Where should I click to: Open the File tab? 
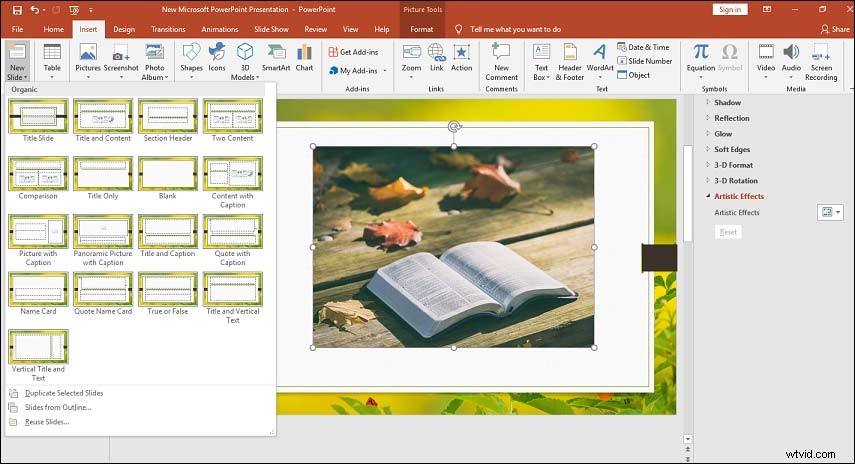[x=17, y=29]
